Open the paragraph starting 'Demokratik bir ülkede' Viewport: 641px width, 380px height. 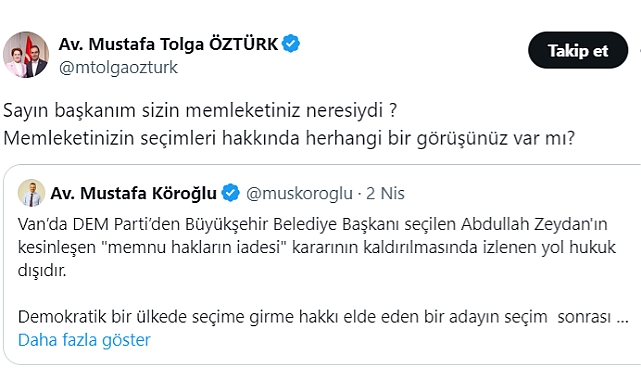pos(323,317)
